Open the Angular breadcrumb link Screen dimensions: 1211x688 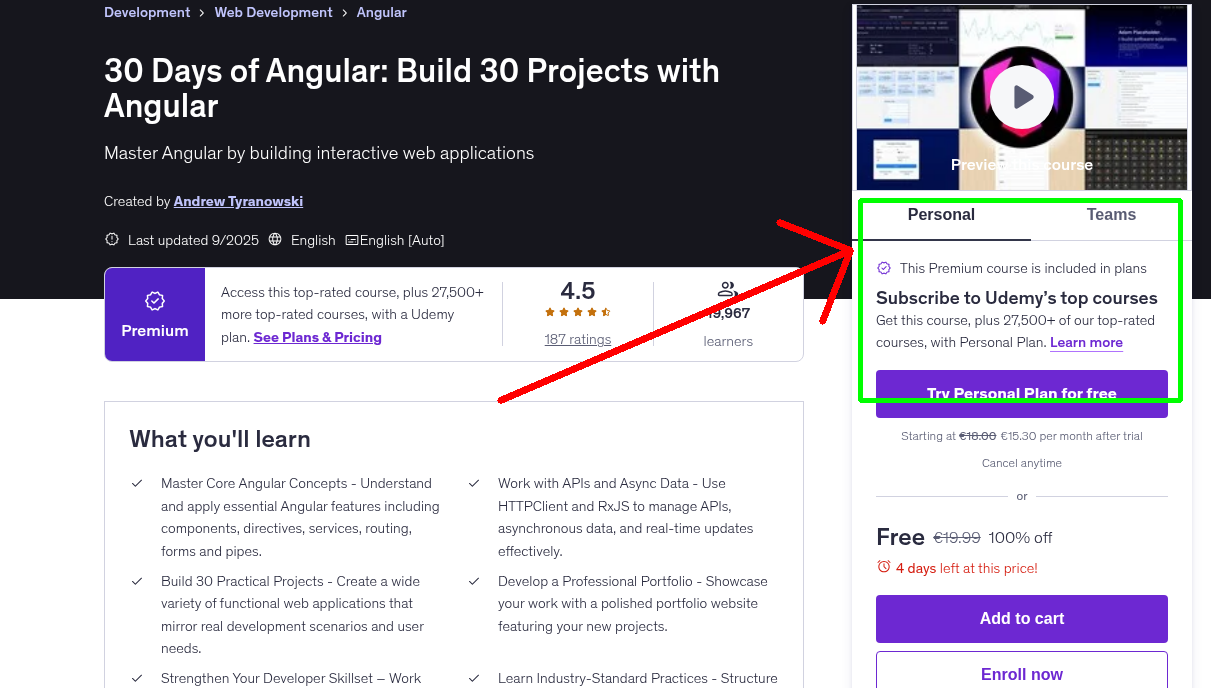pyautogui.click(x=382, y=13)
